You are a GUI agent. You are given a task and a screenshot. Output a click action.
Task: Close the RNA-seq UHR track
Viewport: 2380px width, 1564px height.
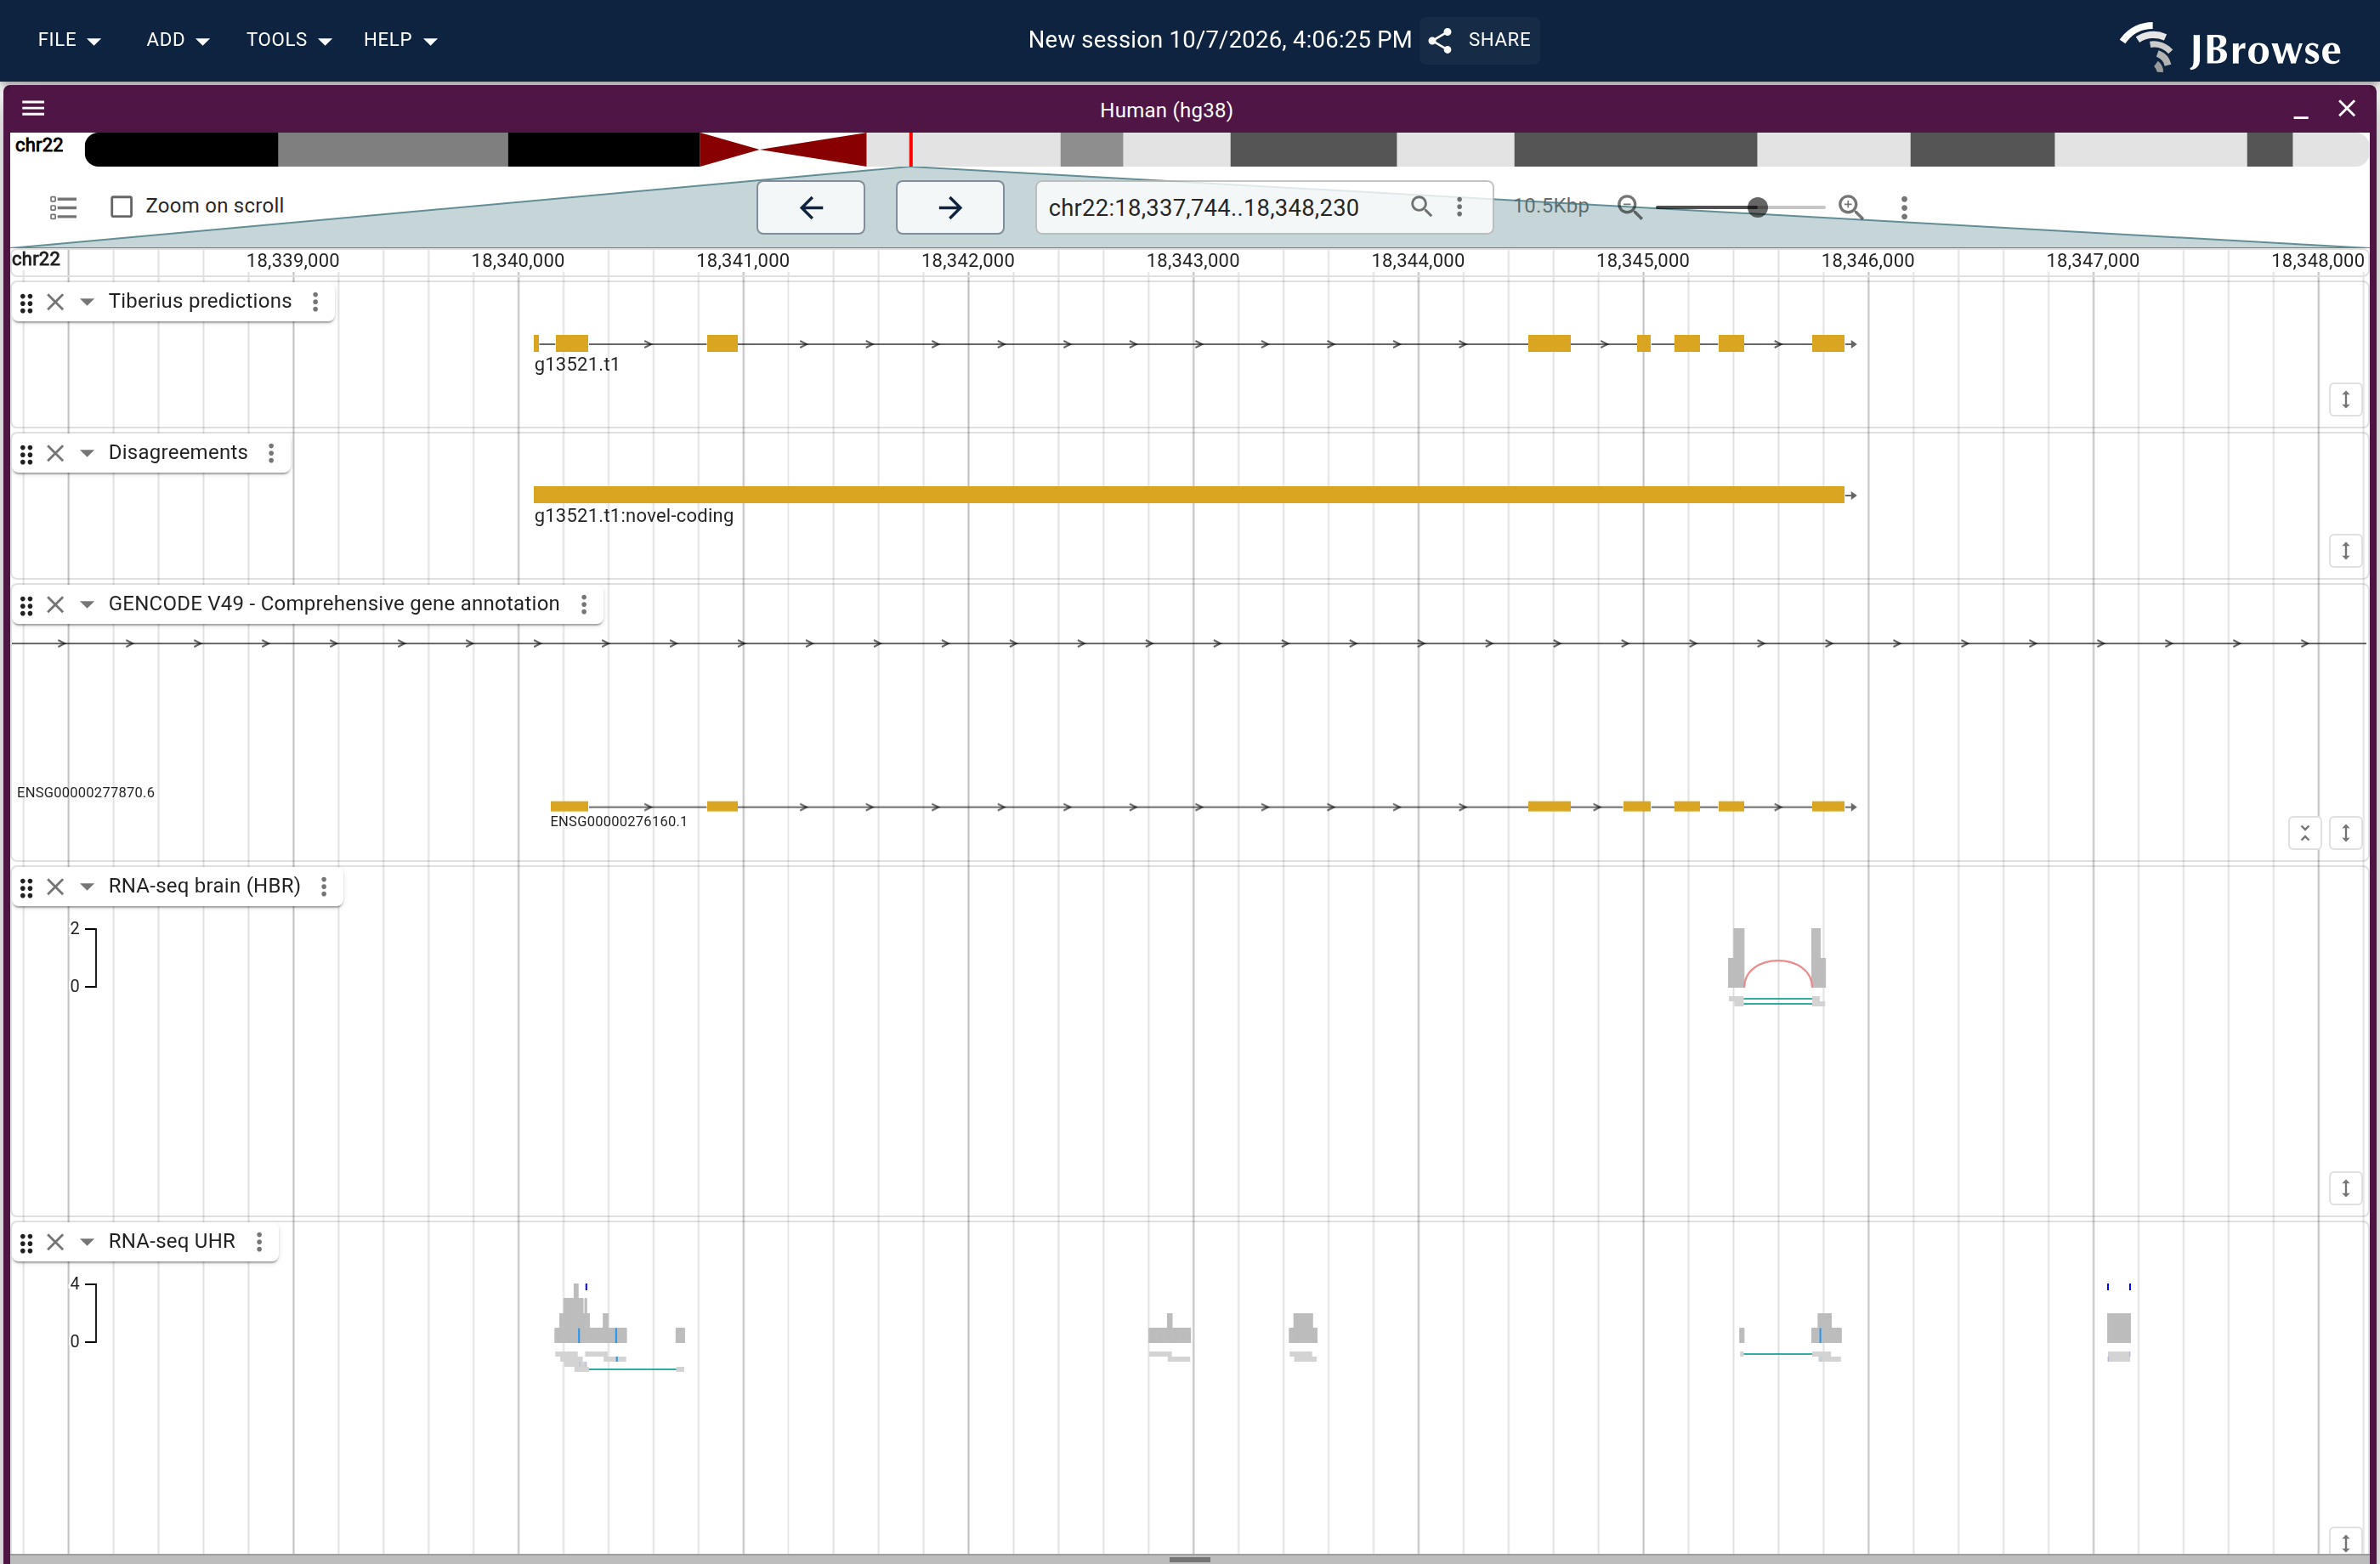tap(56, 1241)
